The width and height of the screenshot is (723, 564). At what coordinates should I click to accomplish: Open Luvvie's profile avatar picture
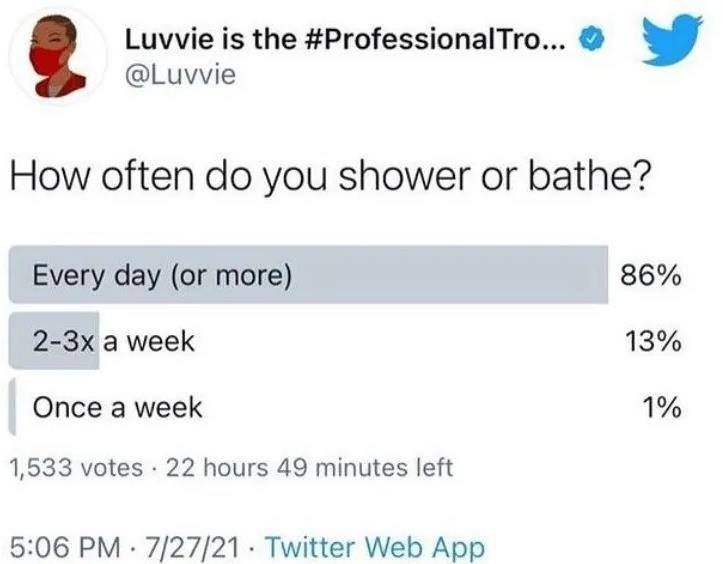tap(58, 56)
